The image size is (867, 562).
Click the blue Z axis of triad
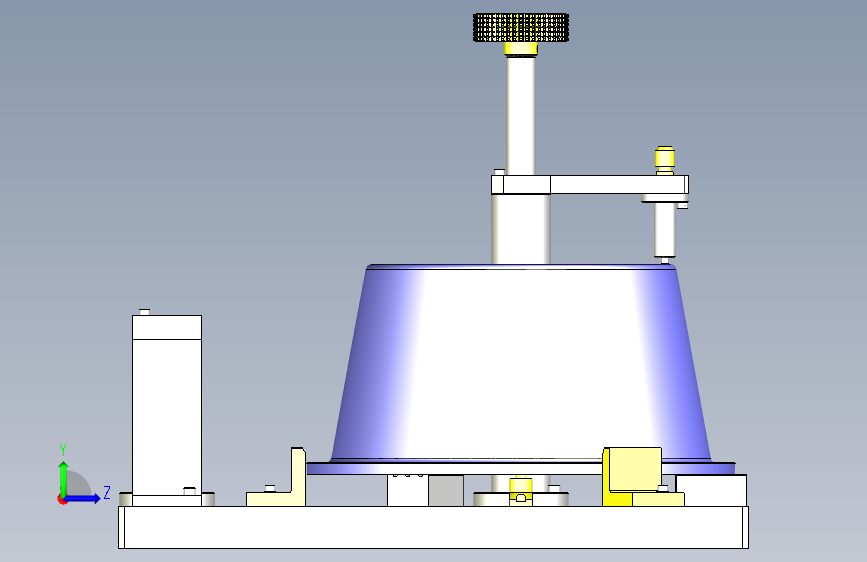(83, 498)
